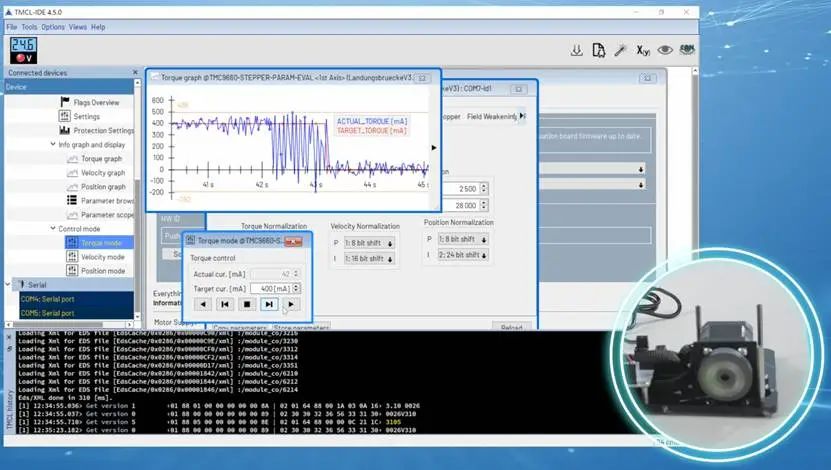Open the wizard wand tool in toolbar
Screen dimensions: 831x470
[x=620, y=50]
